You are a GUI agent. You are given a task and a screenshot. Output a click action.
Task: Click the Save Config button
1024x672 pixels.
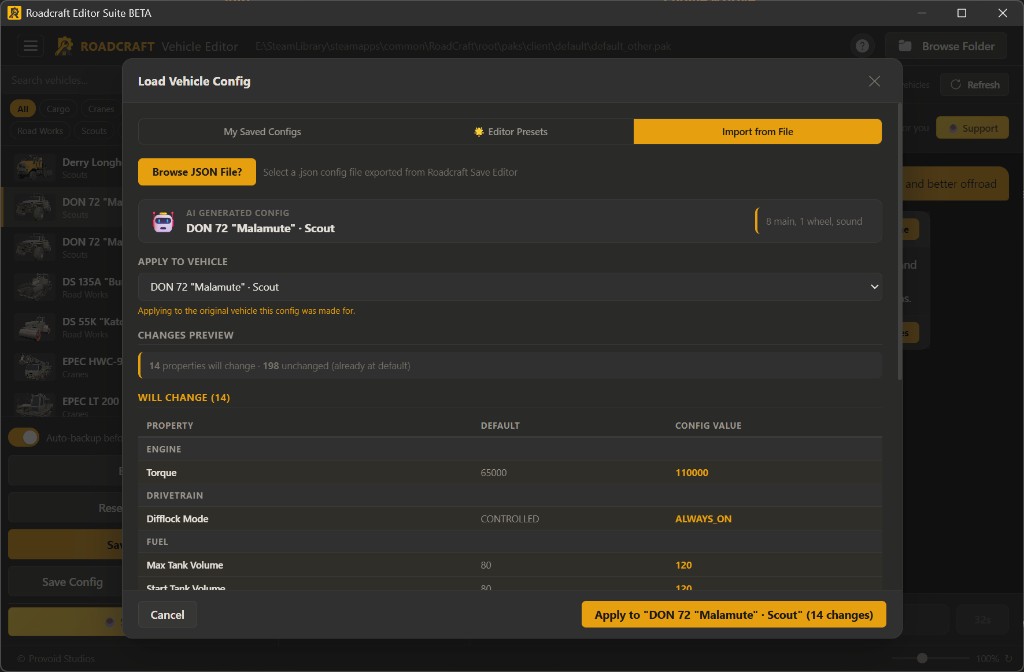[x=65, y=583]
